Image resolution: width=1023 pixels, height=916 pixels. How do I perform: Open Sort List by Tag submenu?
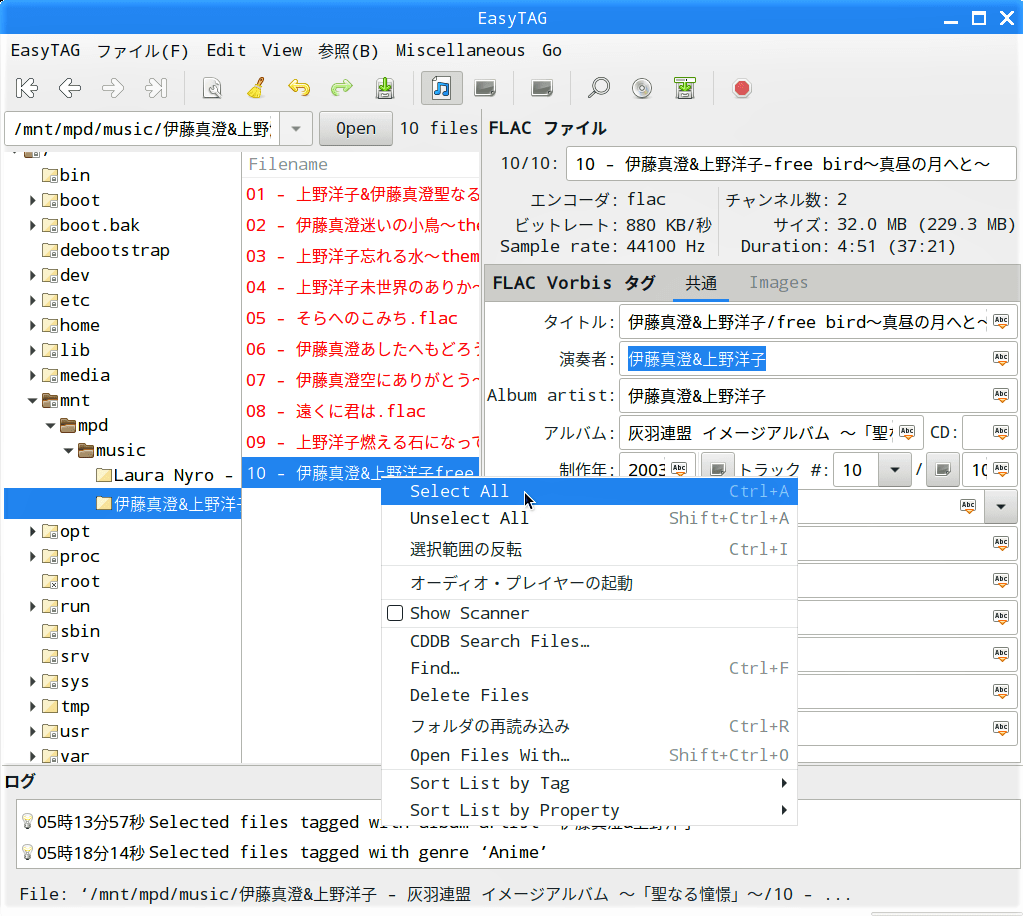(x=589, y=783)
